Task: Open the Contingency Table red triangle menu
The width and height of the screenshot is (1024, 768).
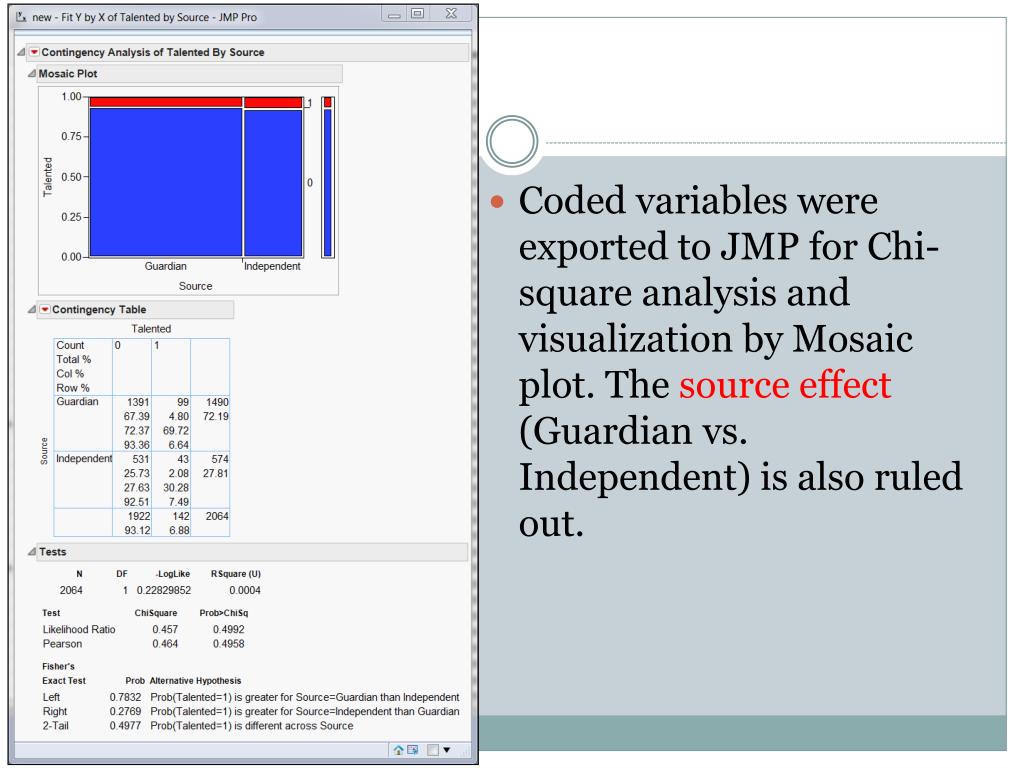Action: (x=44, y=310)
